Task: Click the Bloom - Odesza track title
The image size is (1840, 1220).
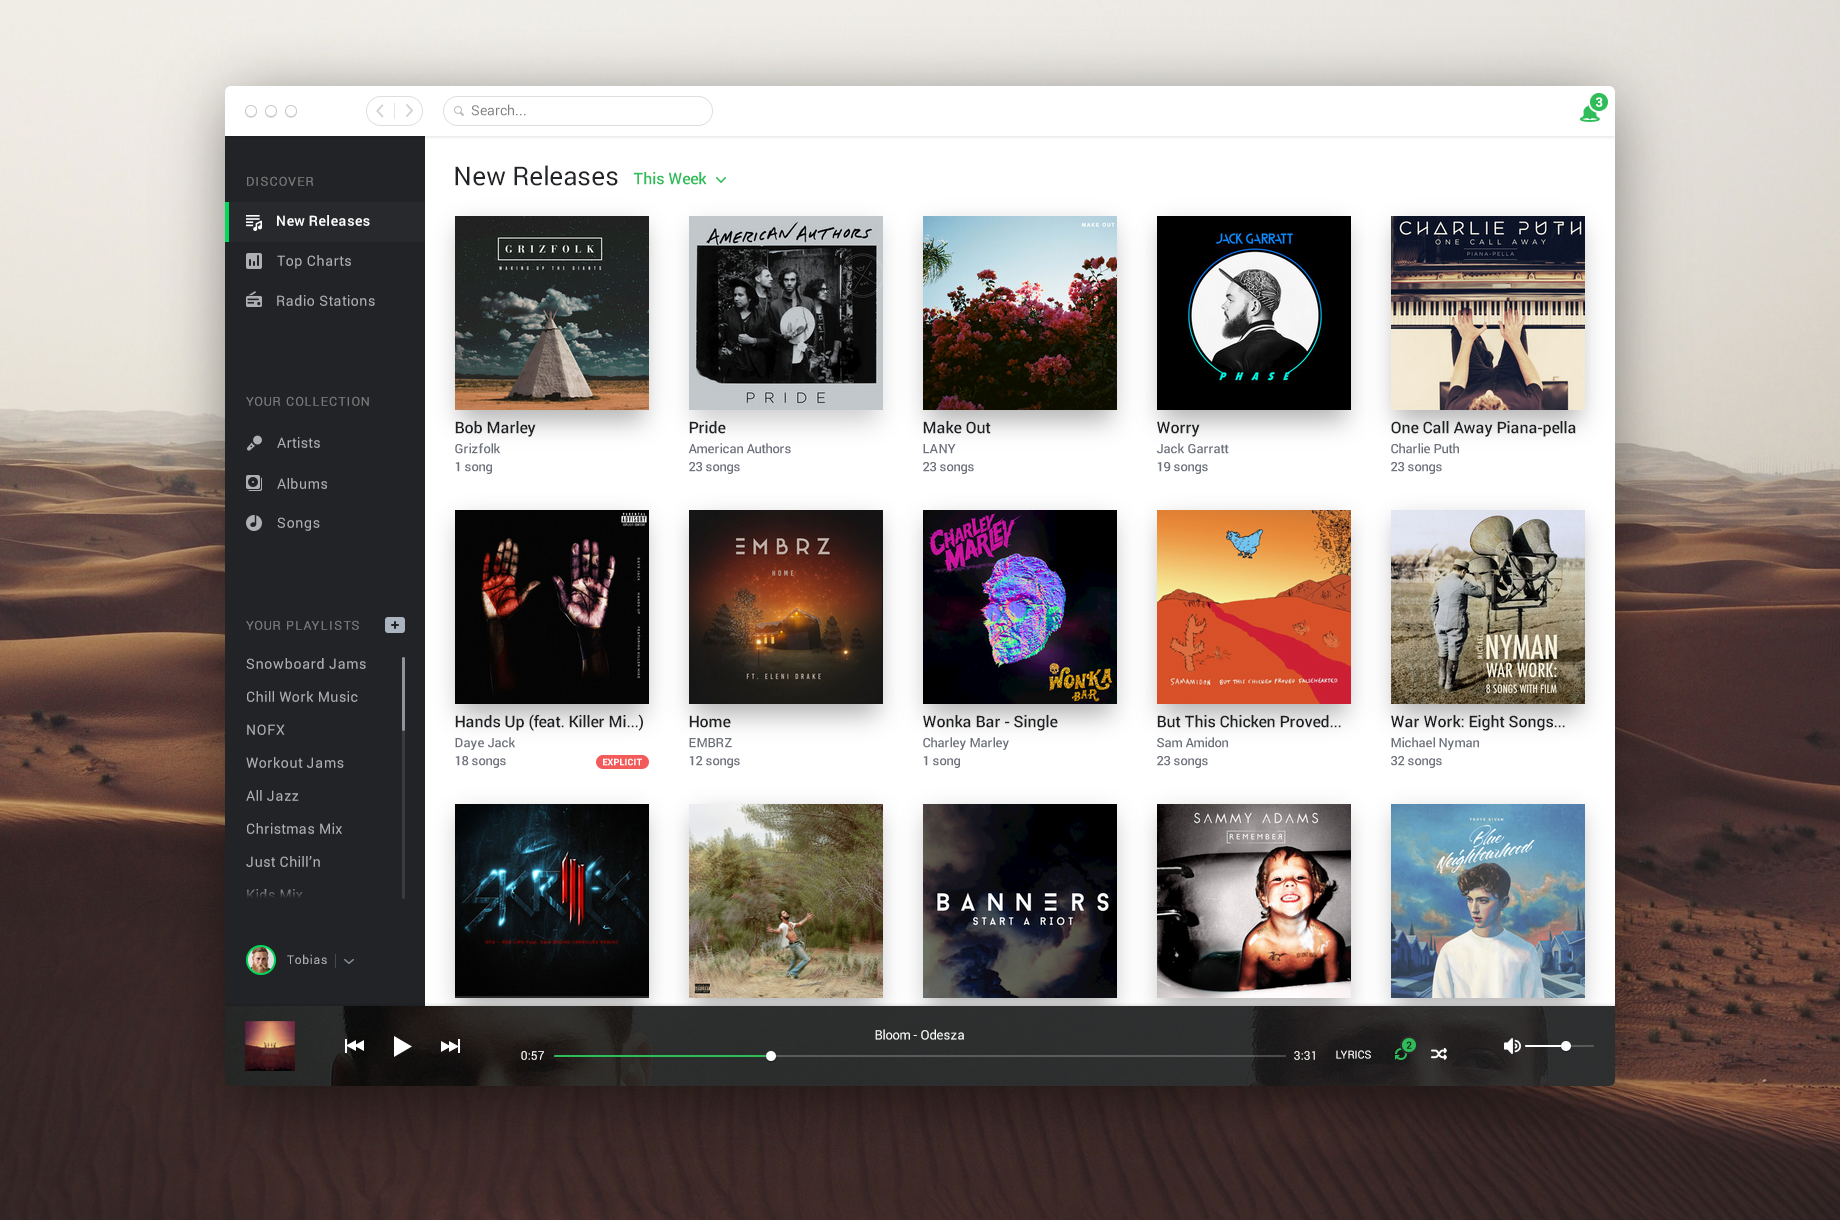Action: pos(919,1035)
